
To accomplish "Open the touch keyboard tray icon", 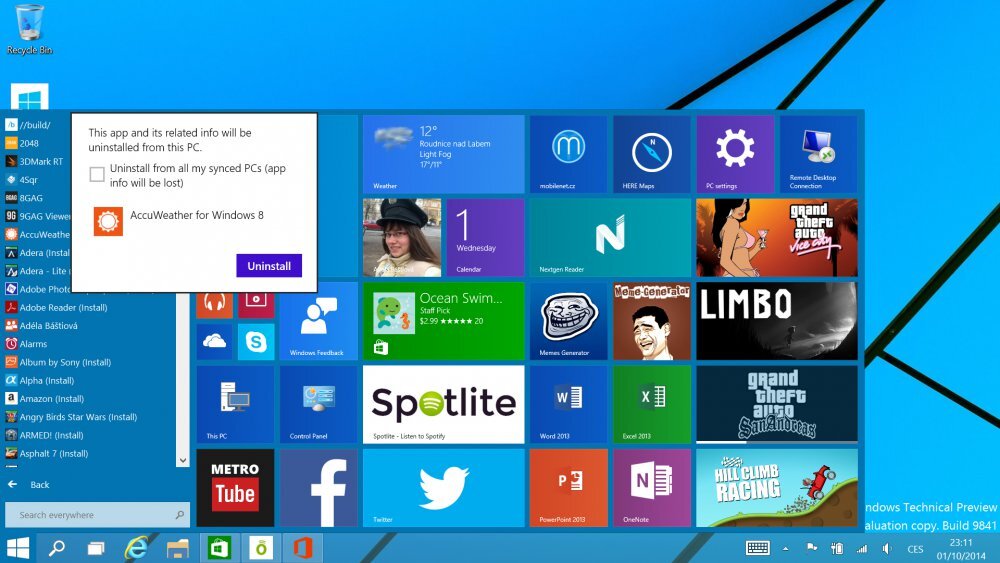I will [758, 548].
